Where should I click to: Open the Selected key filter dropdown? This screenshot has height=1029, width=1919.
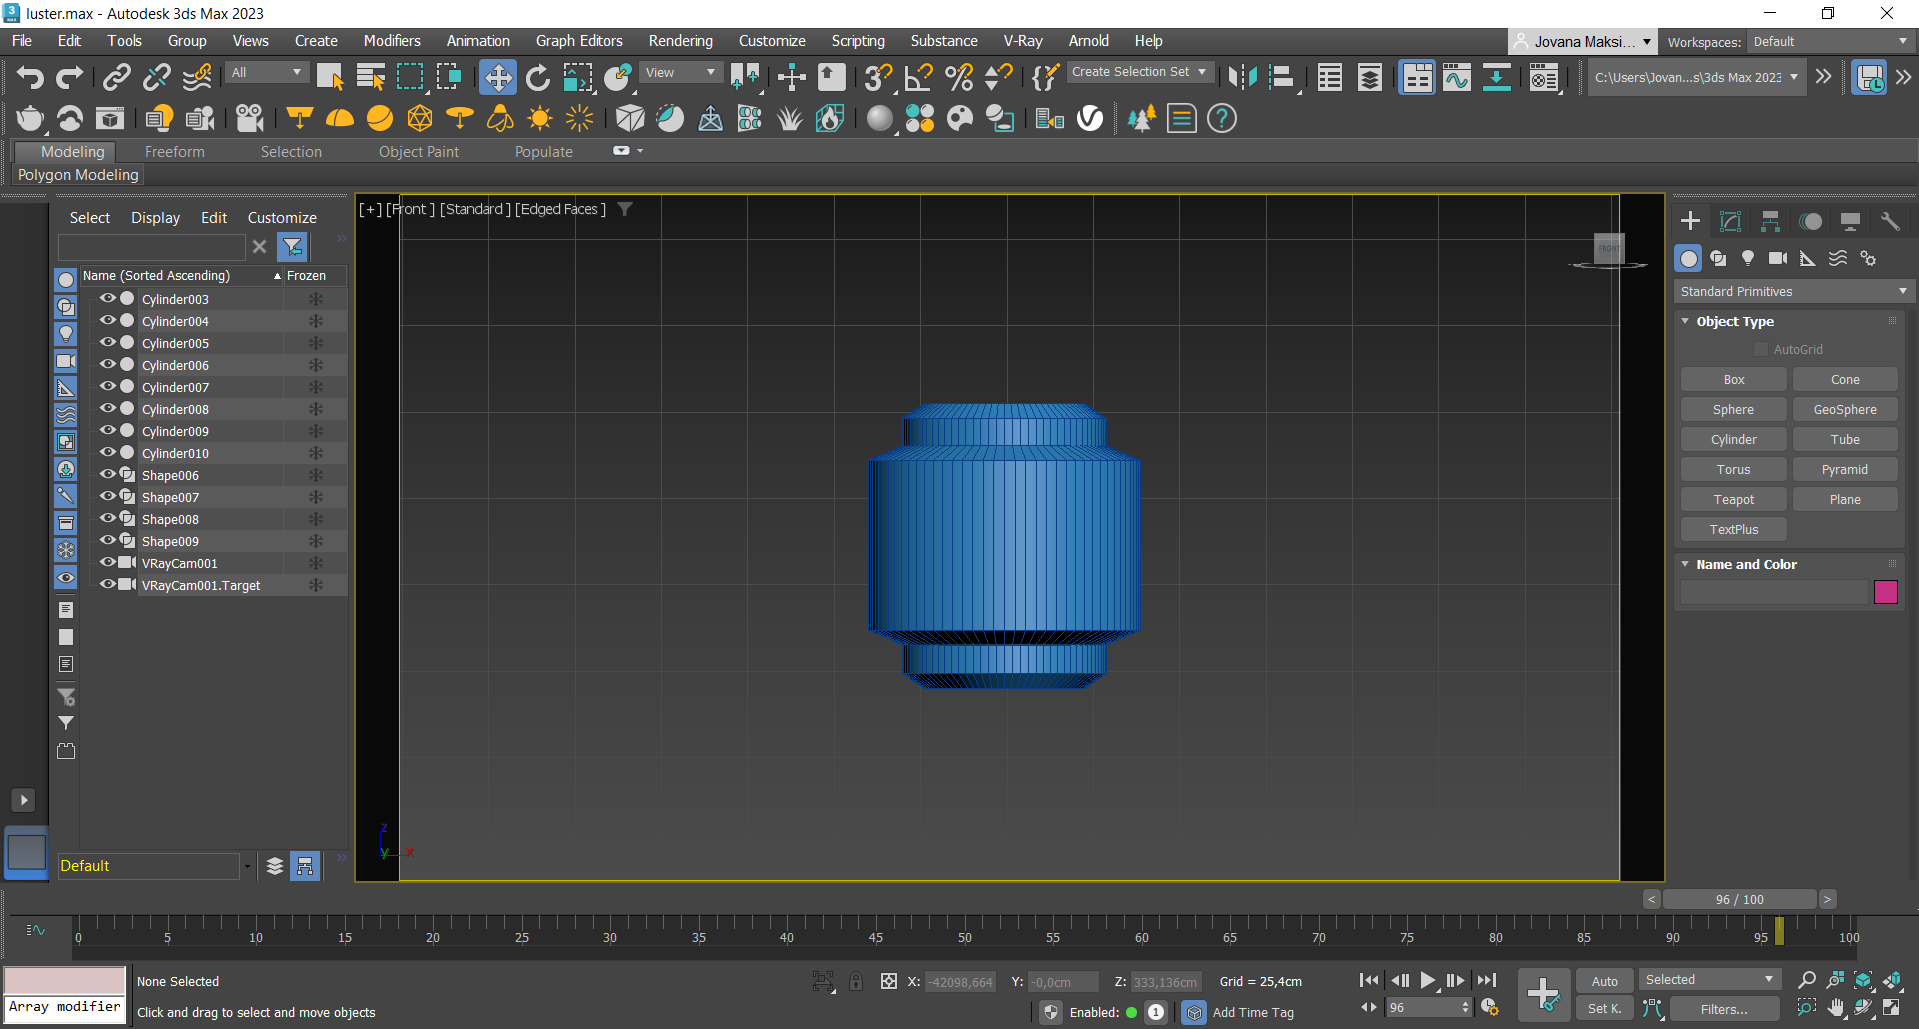pyautogui.click(x=1708, y=980)
